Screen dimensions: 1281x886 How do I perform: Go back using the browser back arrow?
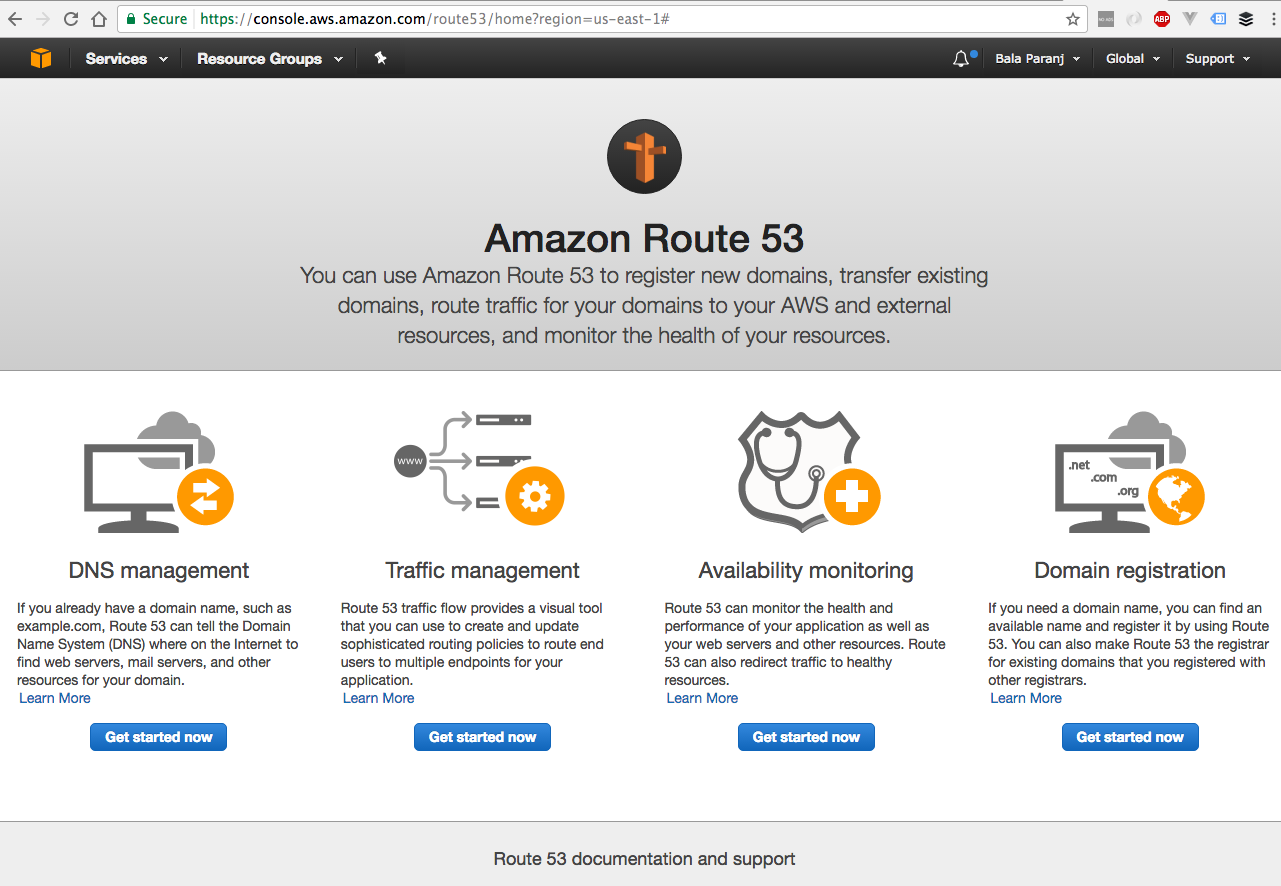pos(15,19)
